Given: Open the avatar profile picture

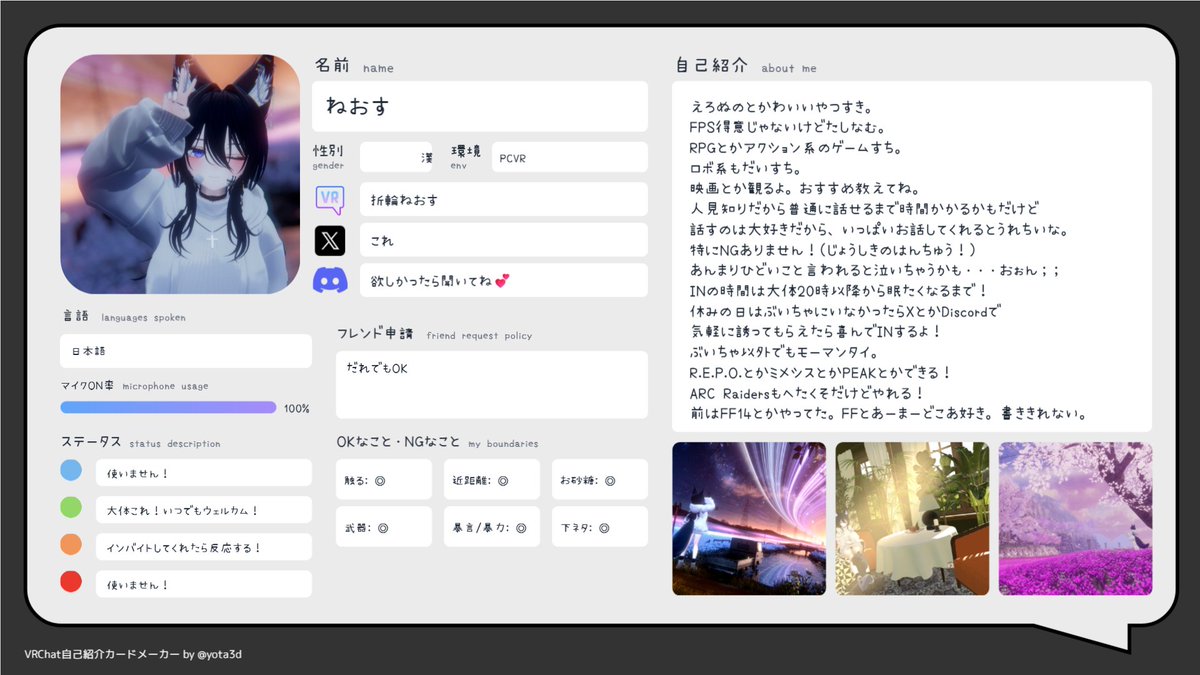Looking at the screenshot, I should (x=180, y=174).
